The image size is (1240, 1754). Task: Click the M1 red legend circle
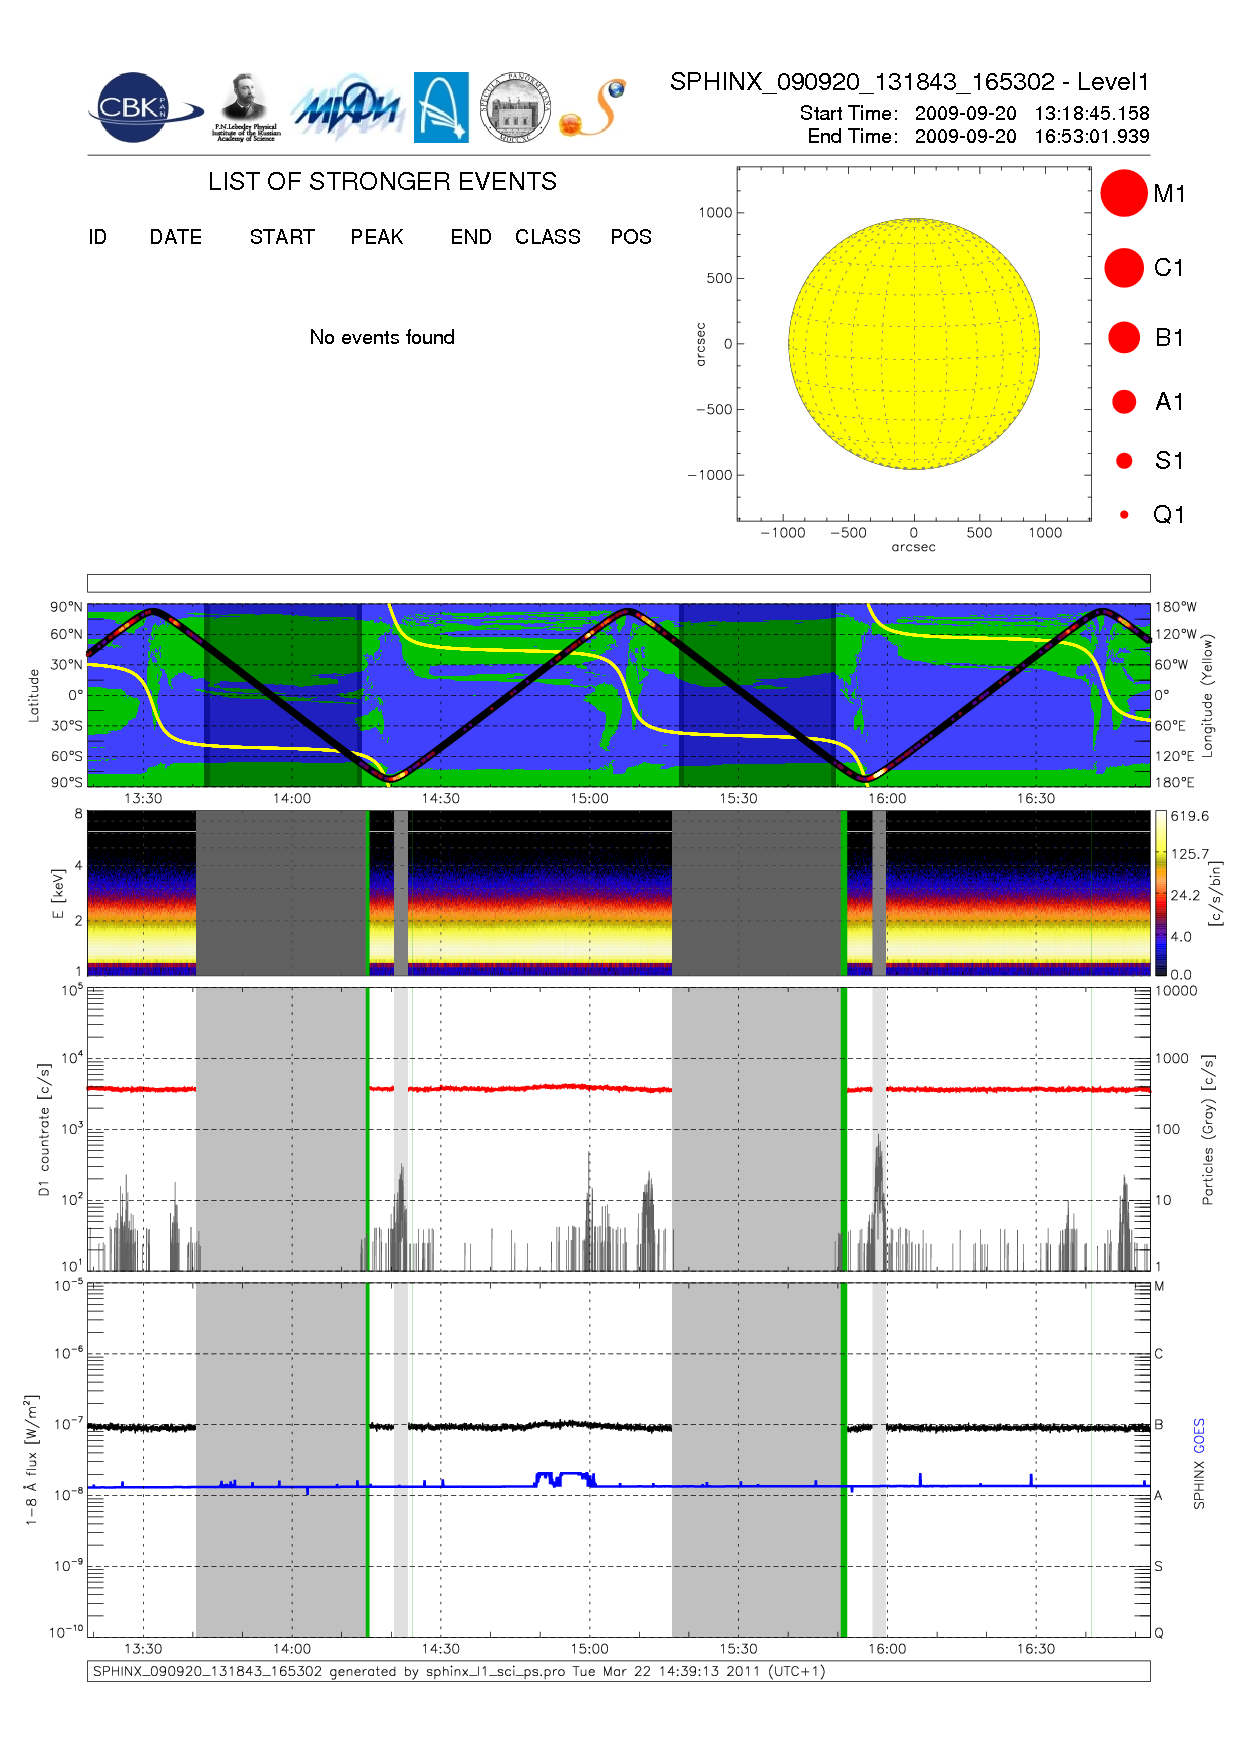click(1123, 193)
